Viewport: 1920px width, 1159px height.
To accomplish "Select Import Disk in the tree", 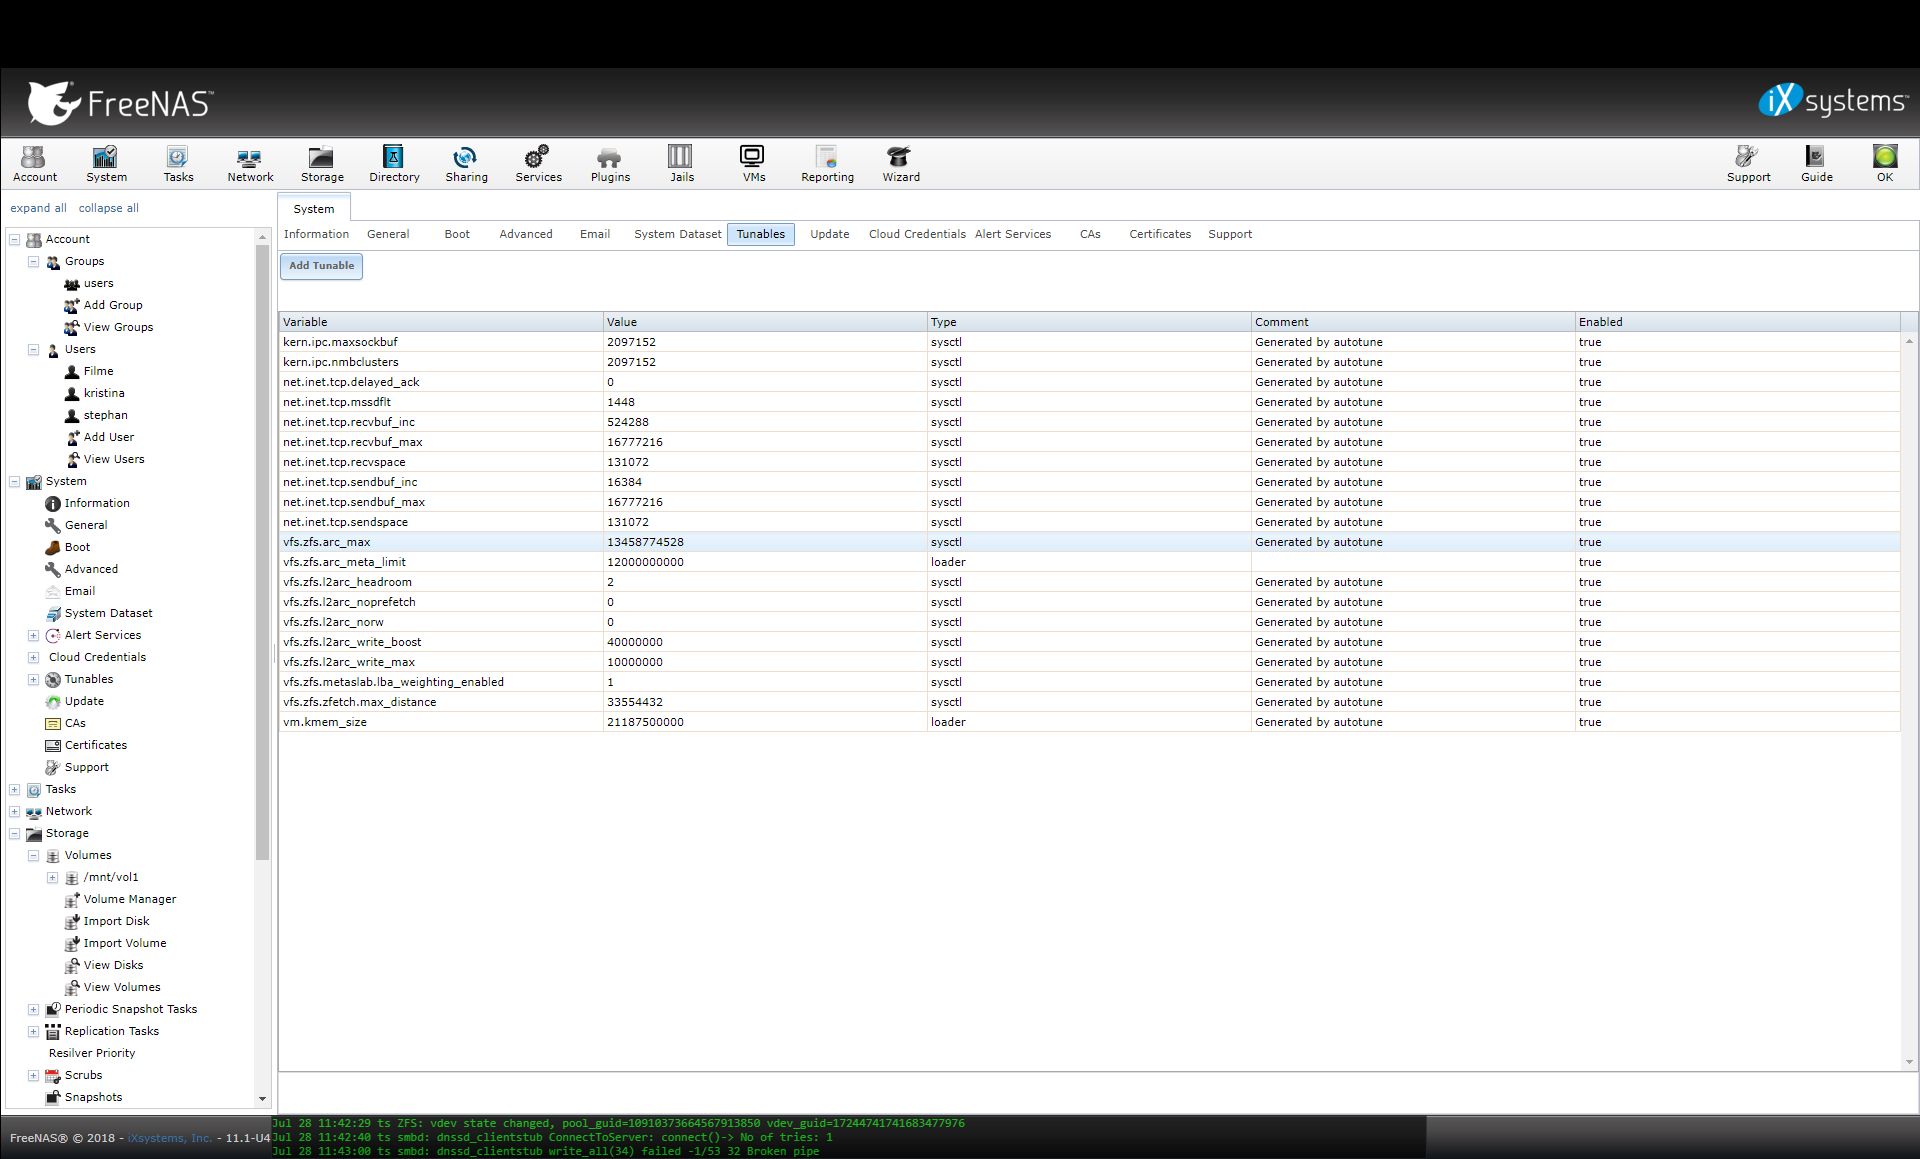I will (116, 921).
